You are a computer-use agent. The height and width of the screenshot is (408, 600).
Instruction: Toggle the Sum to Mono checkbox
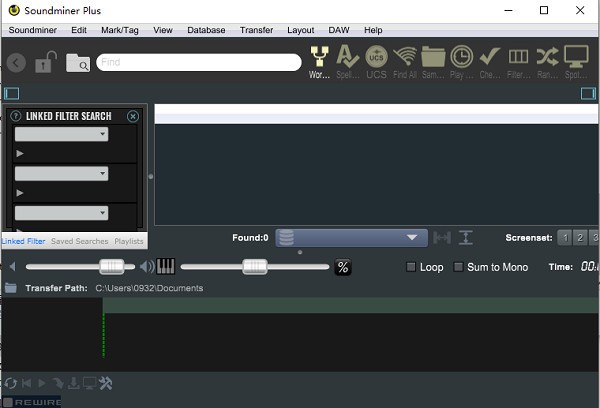459,267
